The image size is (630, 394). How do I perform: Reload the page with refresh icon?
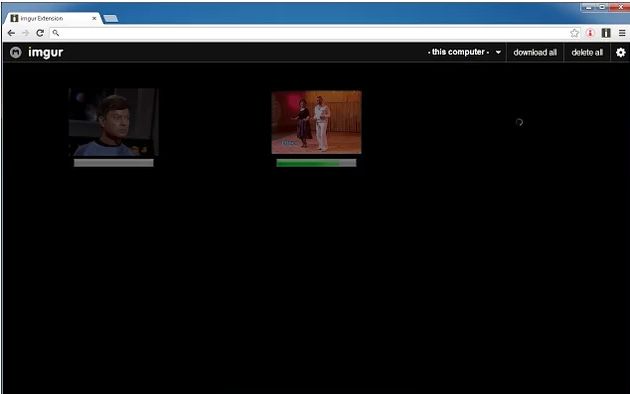click(40, 33)
